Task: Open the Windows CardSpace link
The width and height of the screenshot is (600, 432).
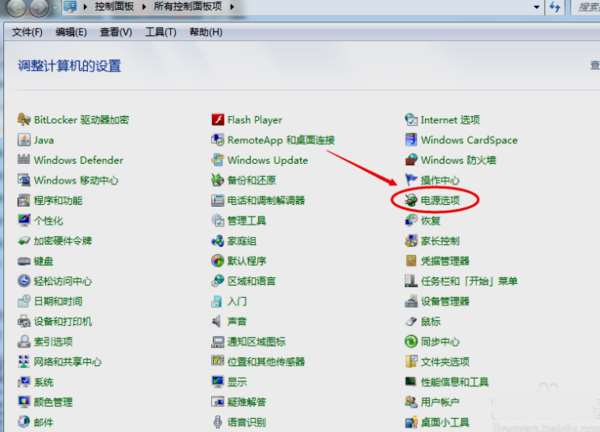Action: [x=469, y=140]
